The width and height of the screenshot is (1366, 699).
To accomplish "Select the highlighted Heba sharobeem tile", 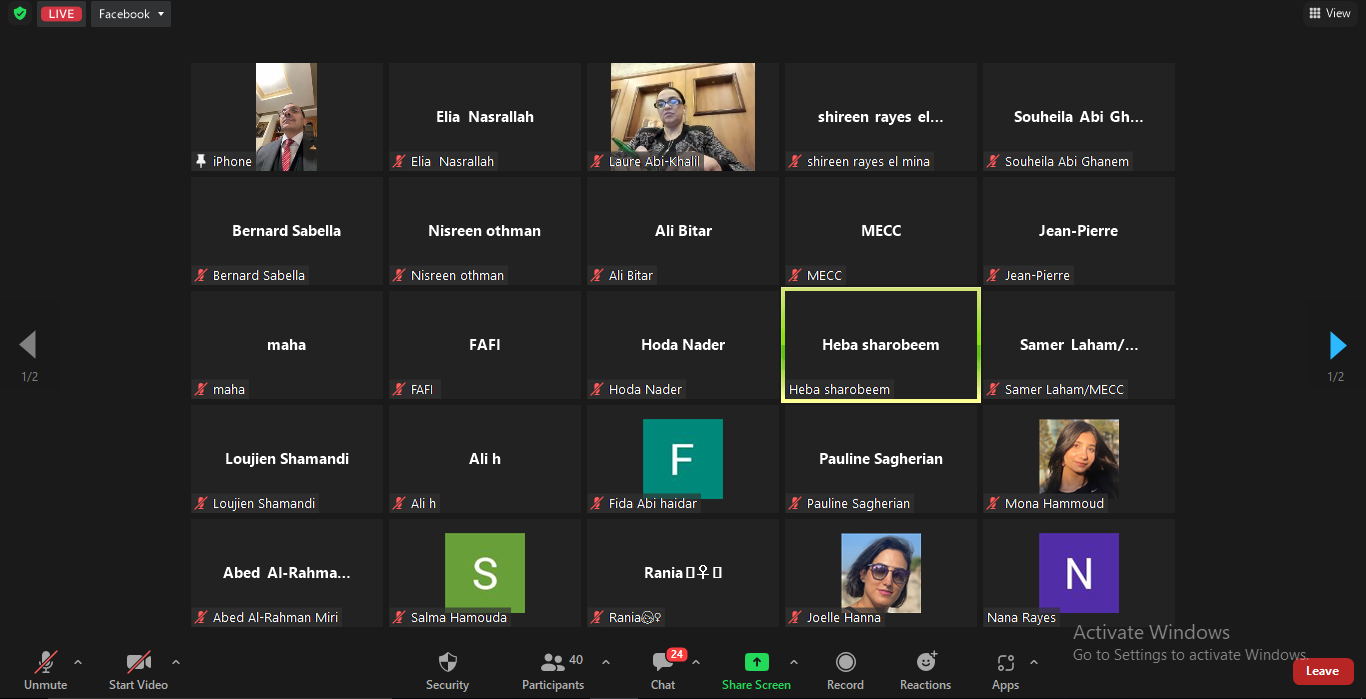I will [881, 345].
